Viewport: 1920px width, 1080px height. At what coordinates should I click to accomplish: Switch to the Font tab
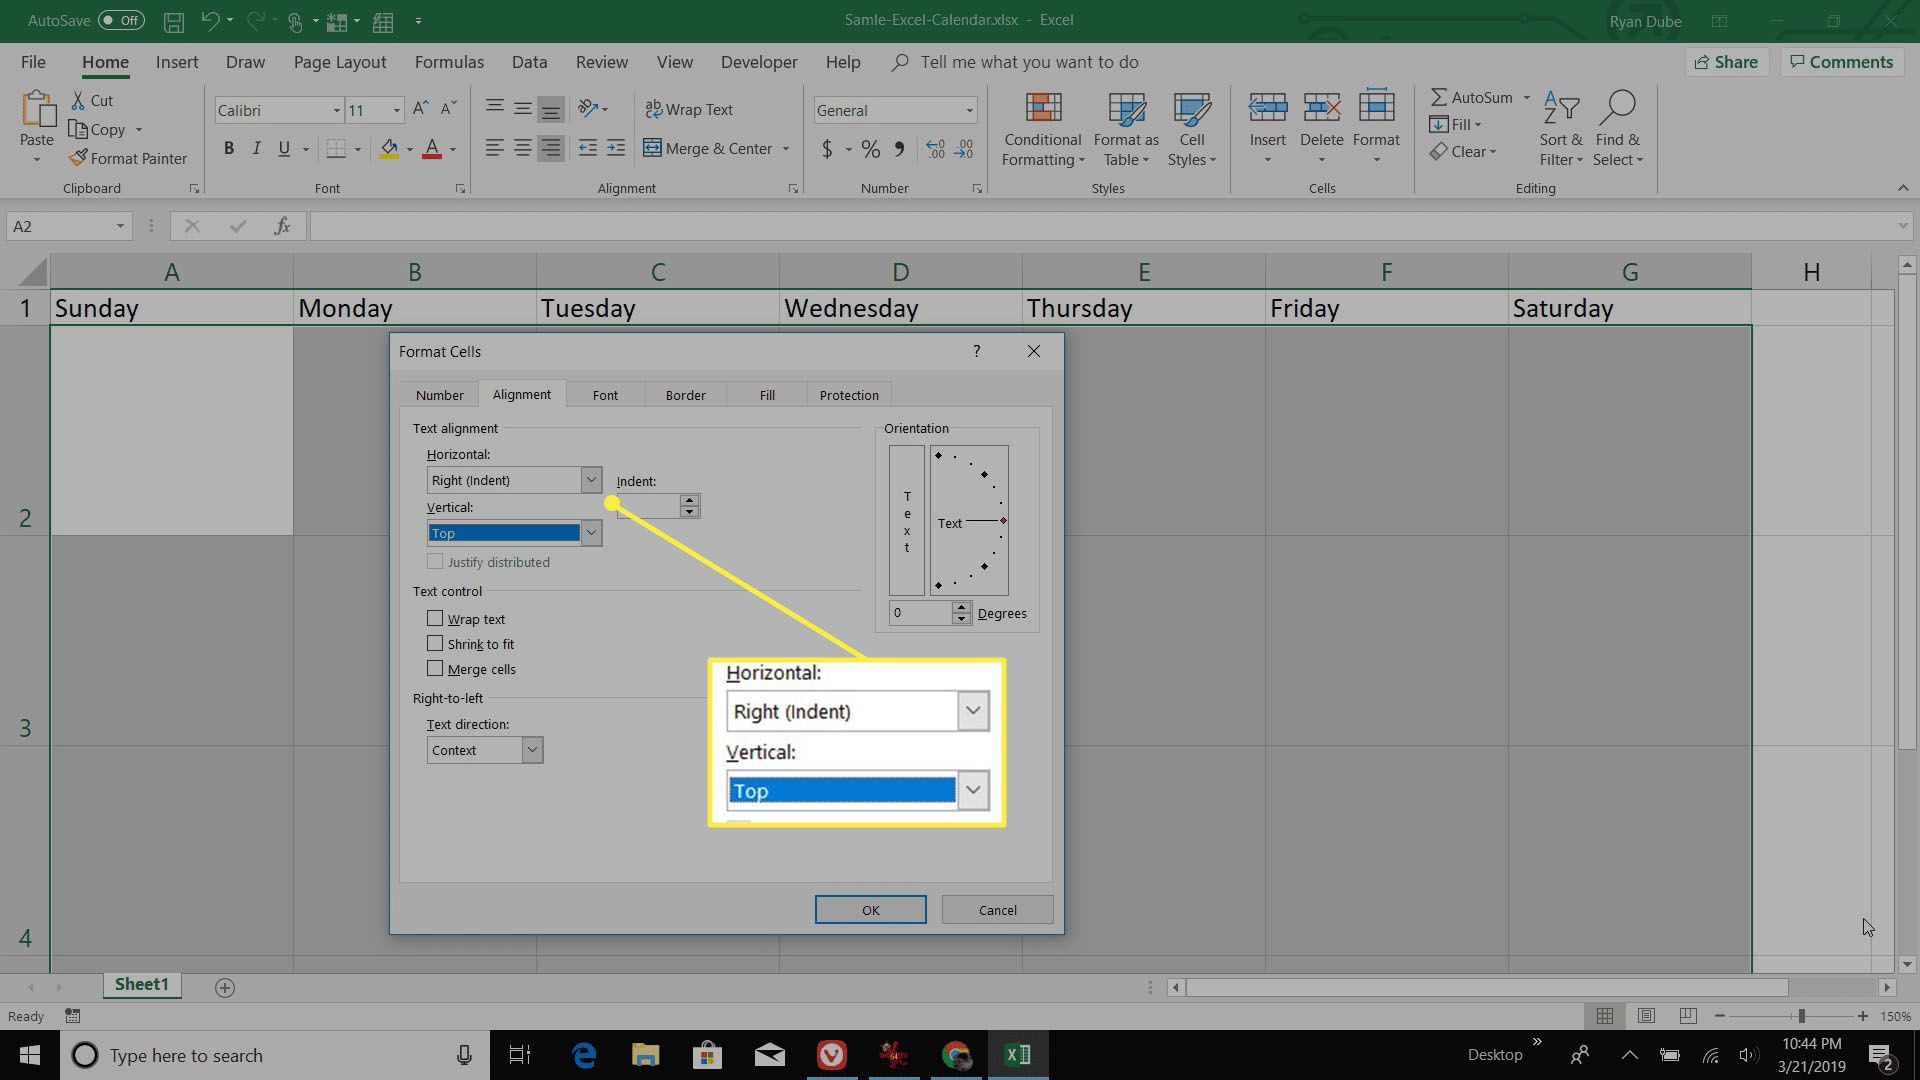pos(605,394)
